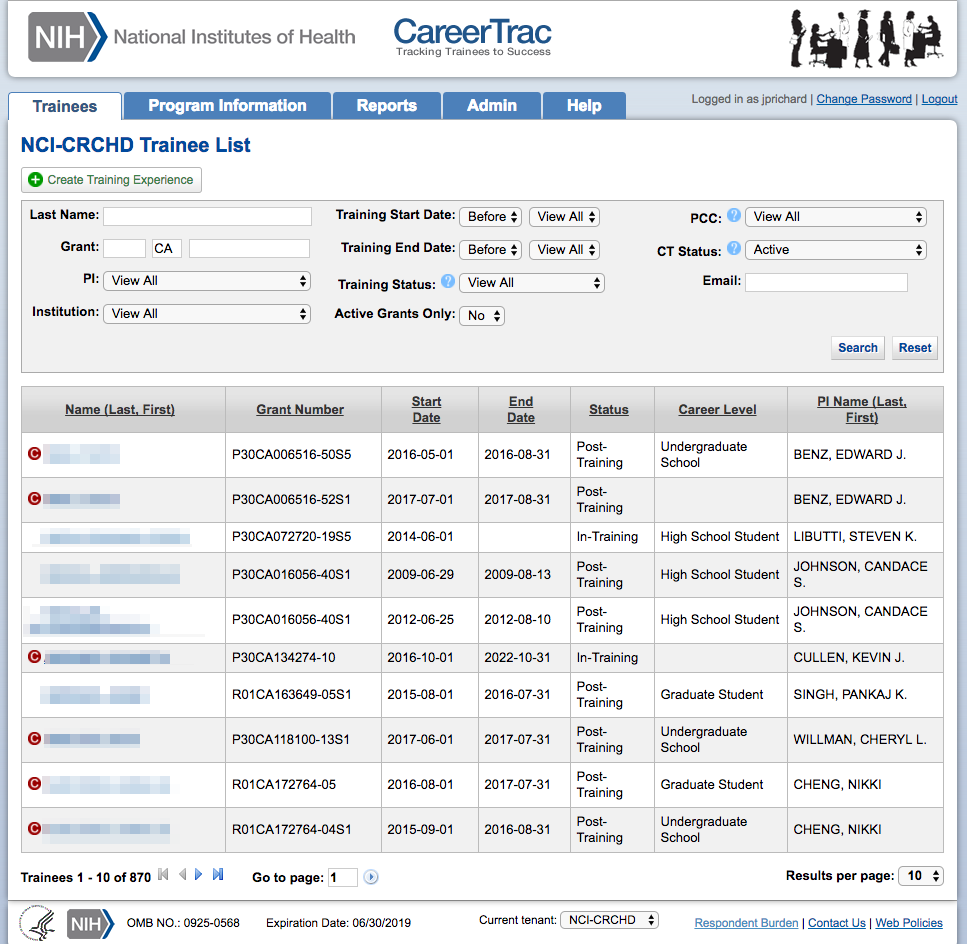The image size is (967, 944).
Task: Change Results per page dropdown
Action: (921, 876)
